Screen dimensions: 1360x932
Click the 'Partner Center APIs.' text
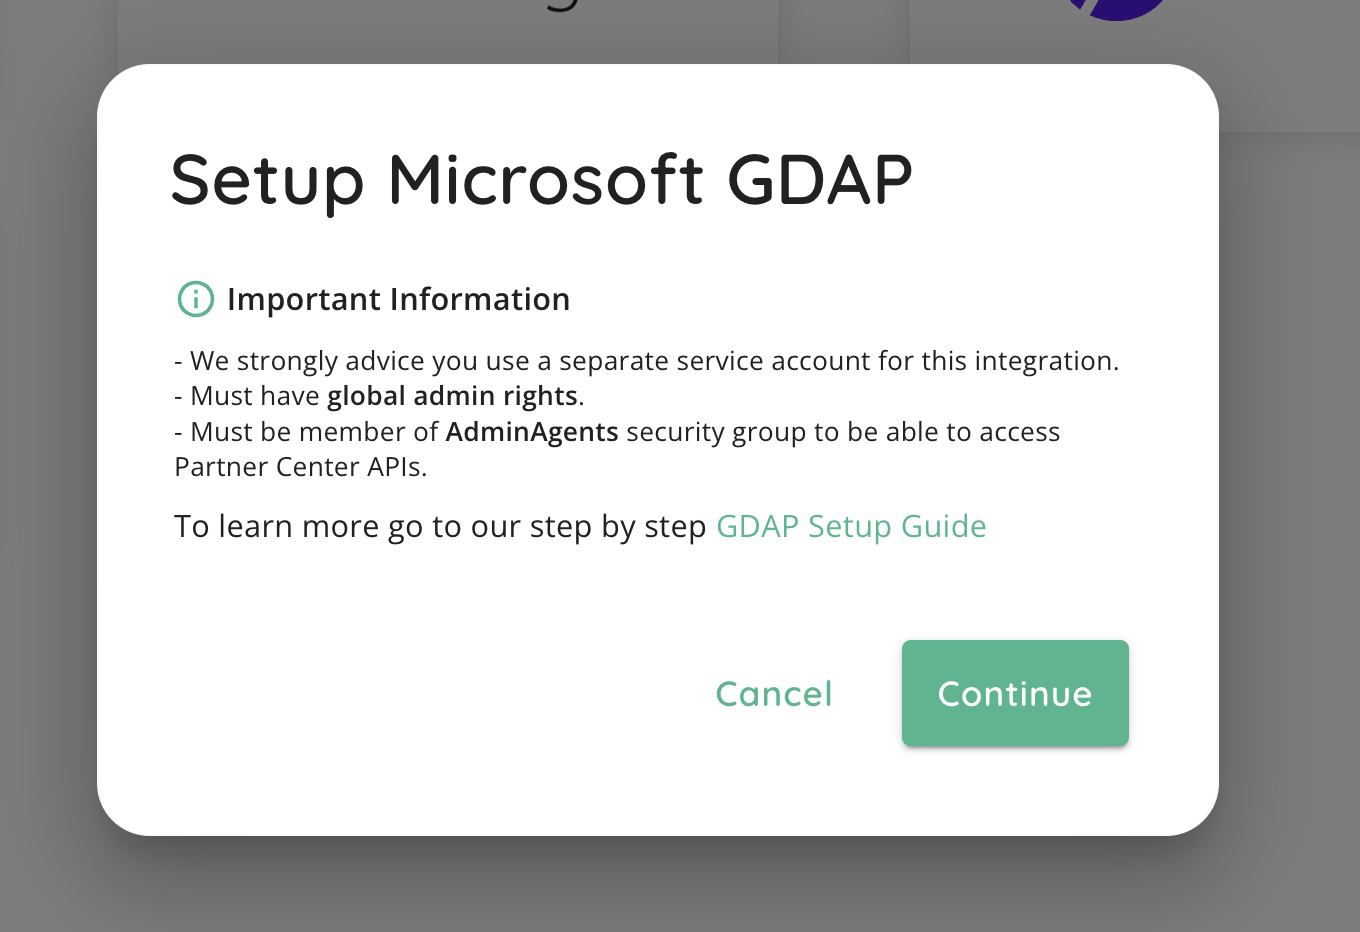[301, 467]
